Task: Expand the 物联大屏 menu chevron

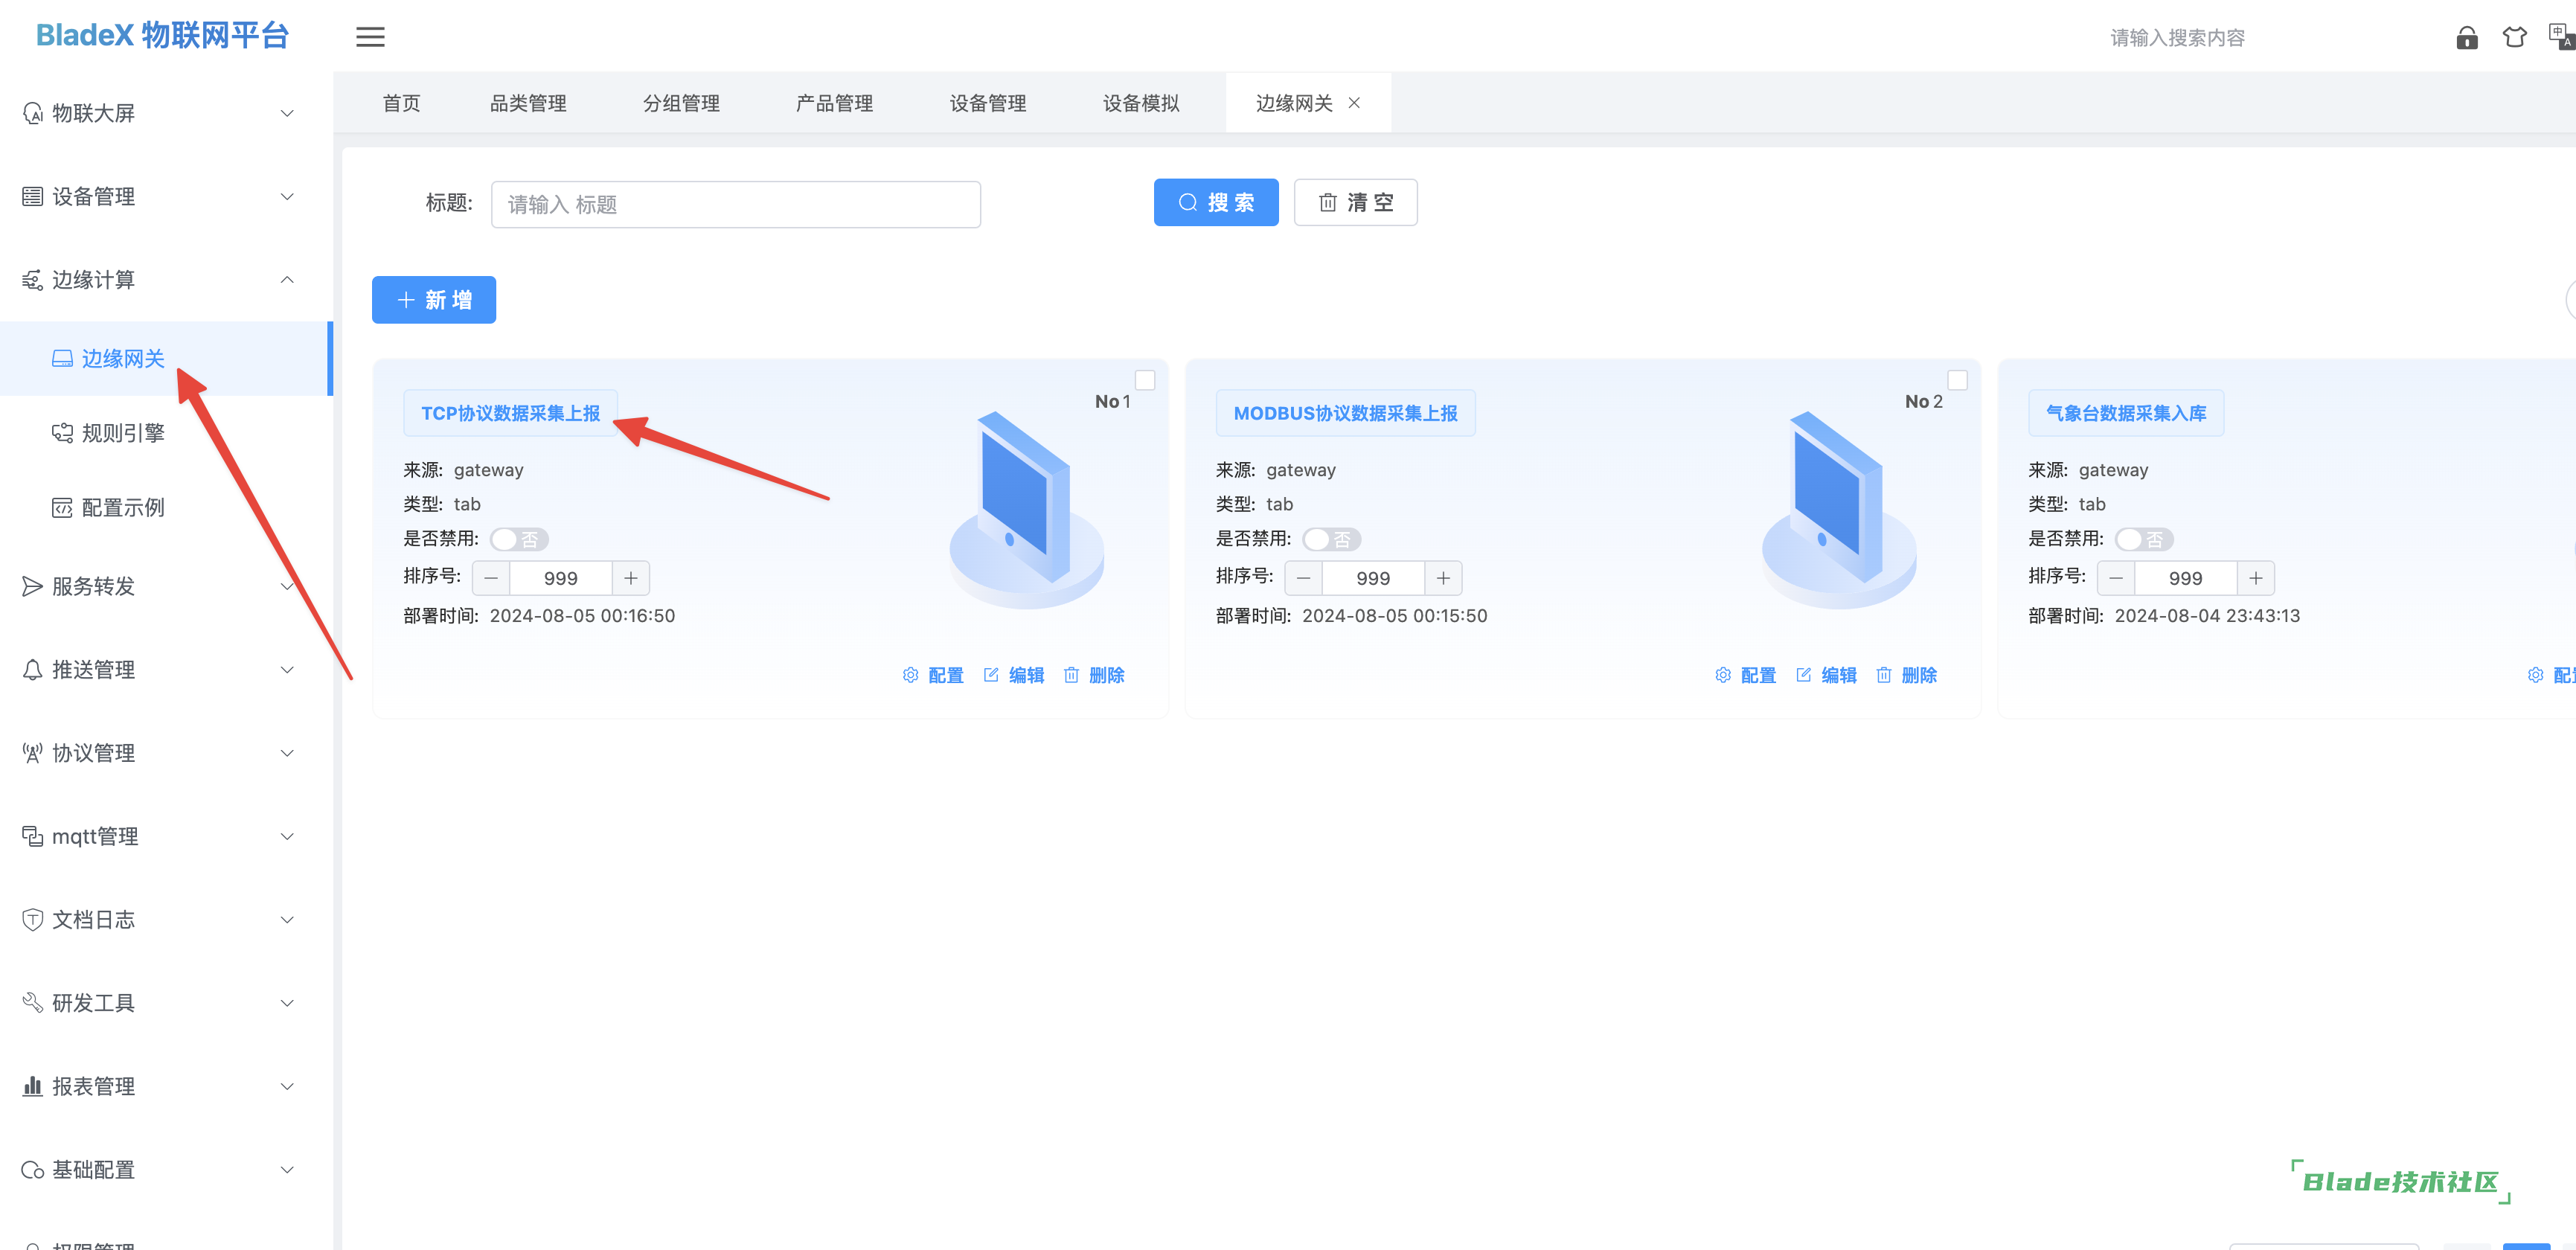Action: [287, 113]
